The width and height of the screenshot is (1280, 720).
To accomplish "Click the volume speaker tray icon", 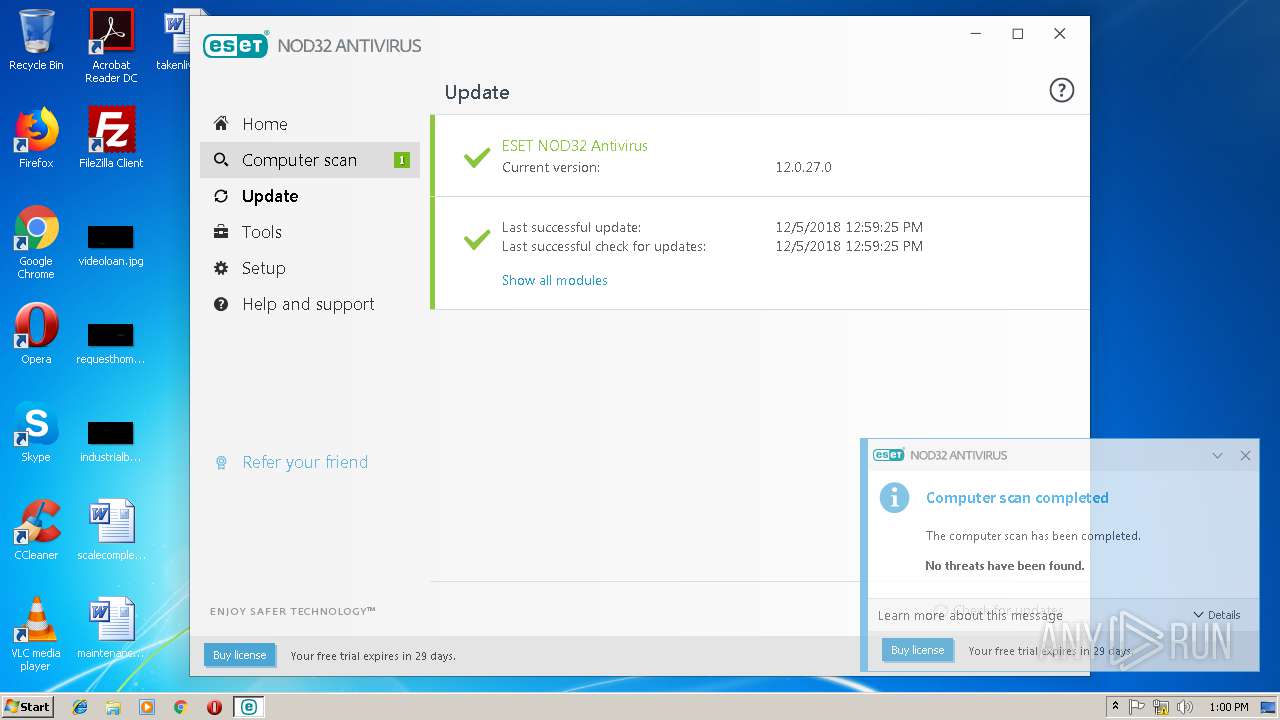I will pyautogui.click(x=1185, y=707).
